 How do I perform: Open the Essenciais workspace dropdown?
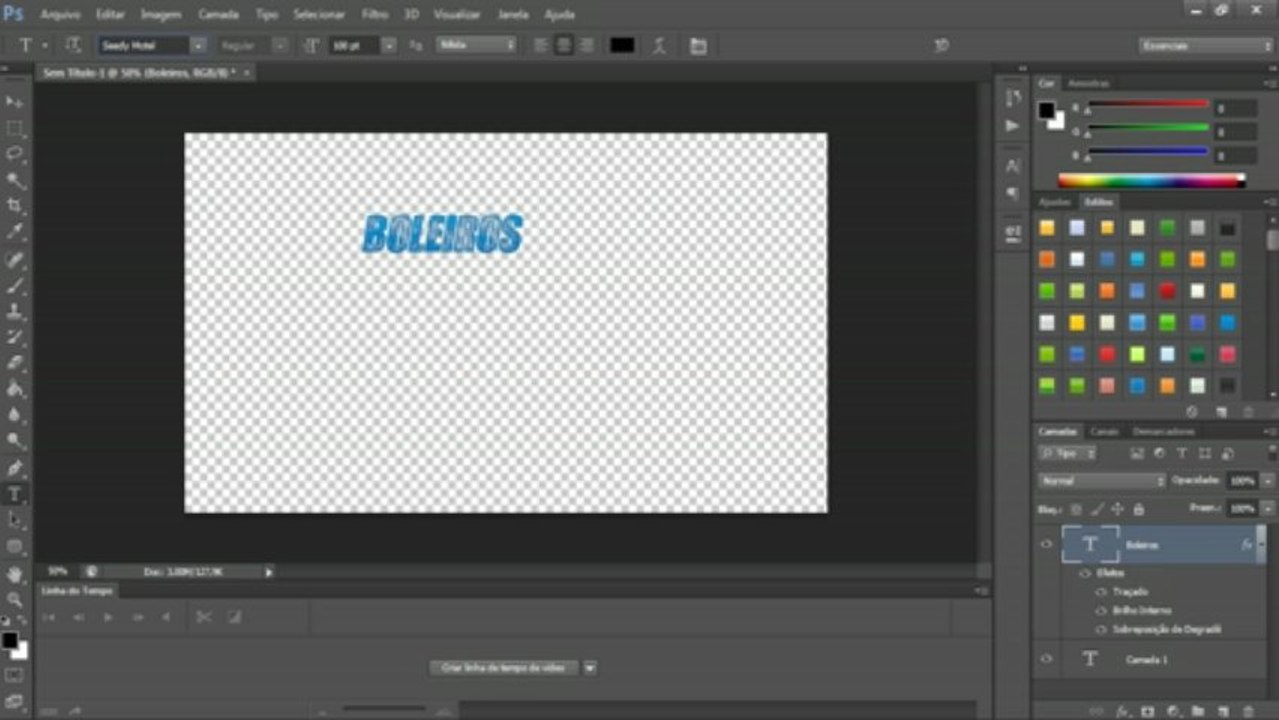1206,45
